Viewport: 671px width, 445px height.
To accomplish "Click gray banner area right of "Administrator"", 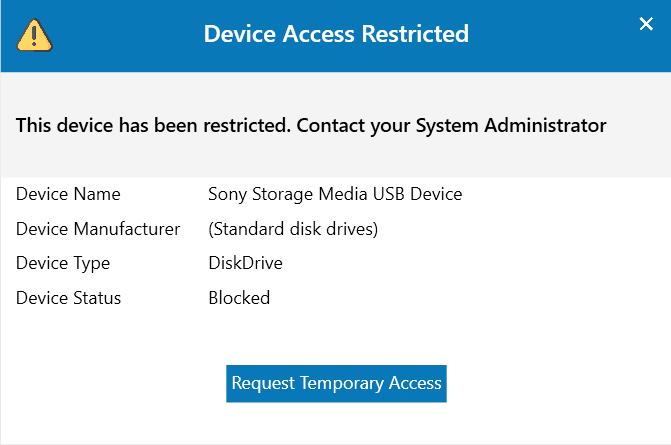I will click(x=638, y=126).
